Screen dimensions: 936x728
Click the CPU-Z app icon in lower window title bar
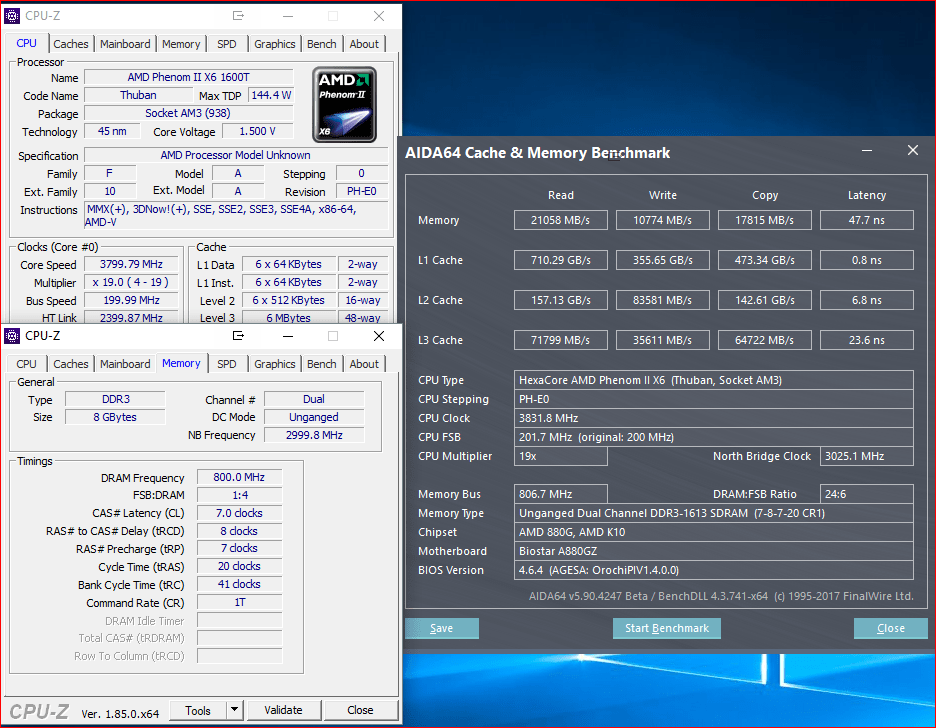pyautogui.click(x=12, y=336)
